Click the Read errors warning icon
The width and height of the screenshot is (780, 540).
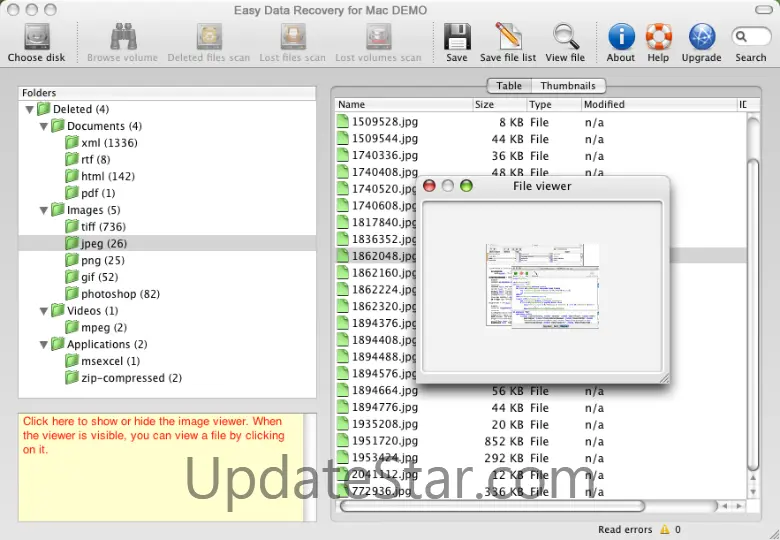click(662, 529)
